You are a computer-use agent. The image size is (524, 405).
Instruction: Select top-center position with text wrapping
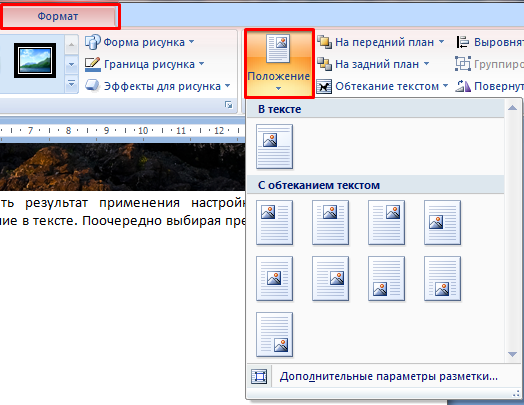[x=331, y=223]
